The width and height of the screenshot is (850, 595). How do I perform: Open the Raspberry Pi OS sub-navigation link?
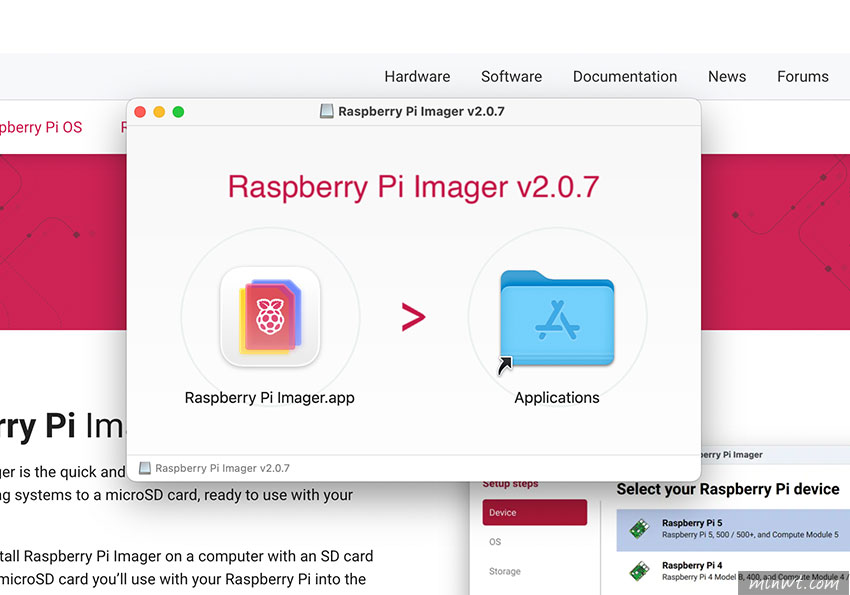41,127
